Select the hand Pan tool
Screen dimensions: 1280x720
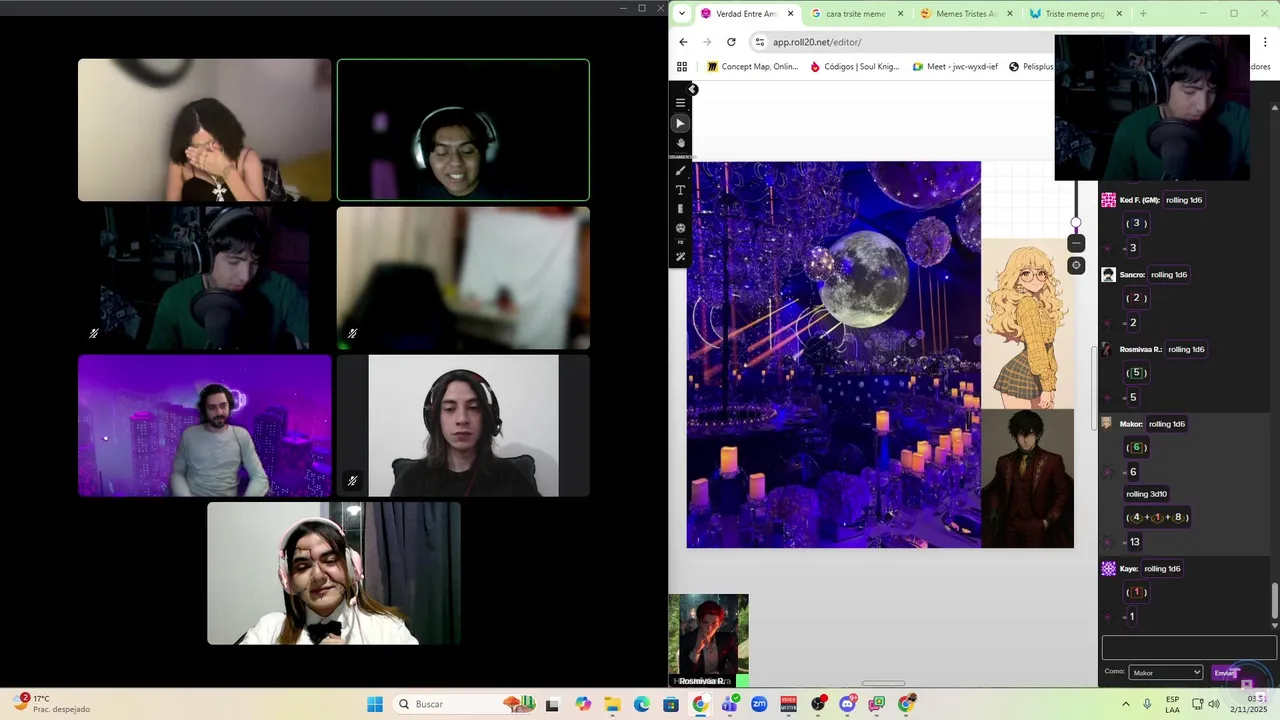click(681, 143)
